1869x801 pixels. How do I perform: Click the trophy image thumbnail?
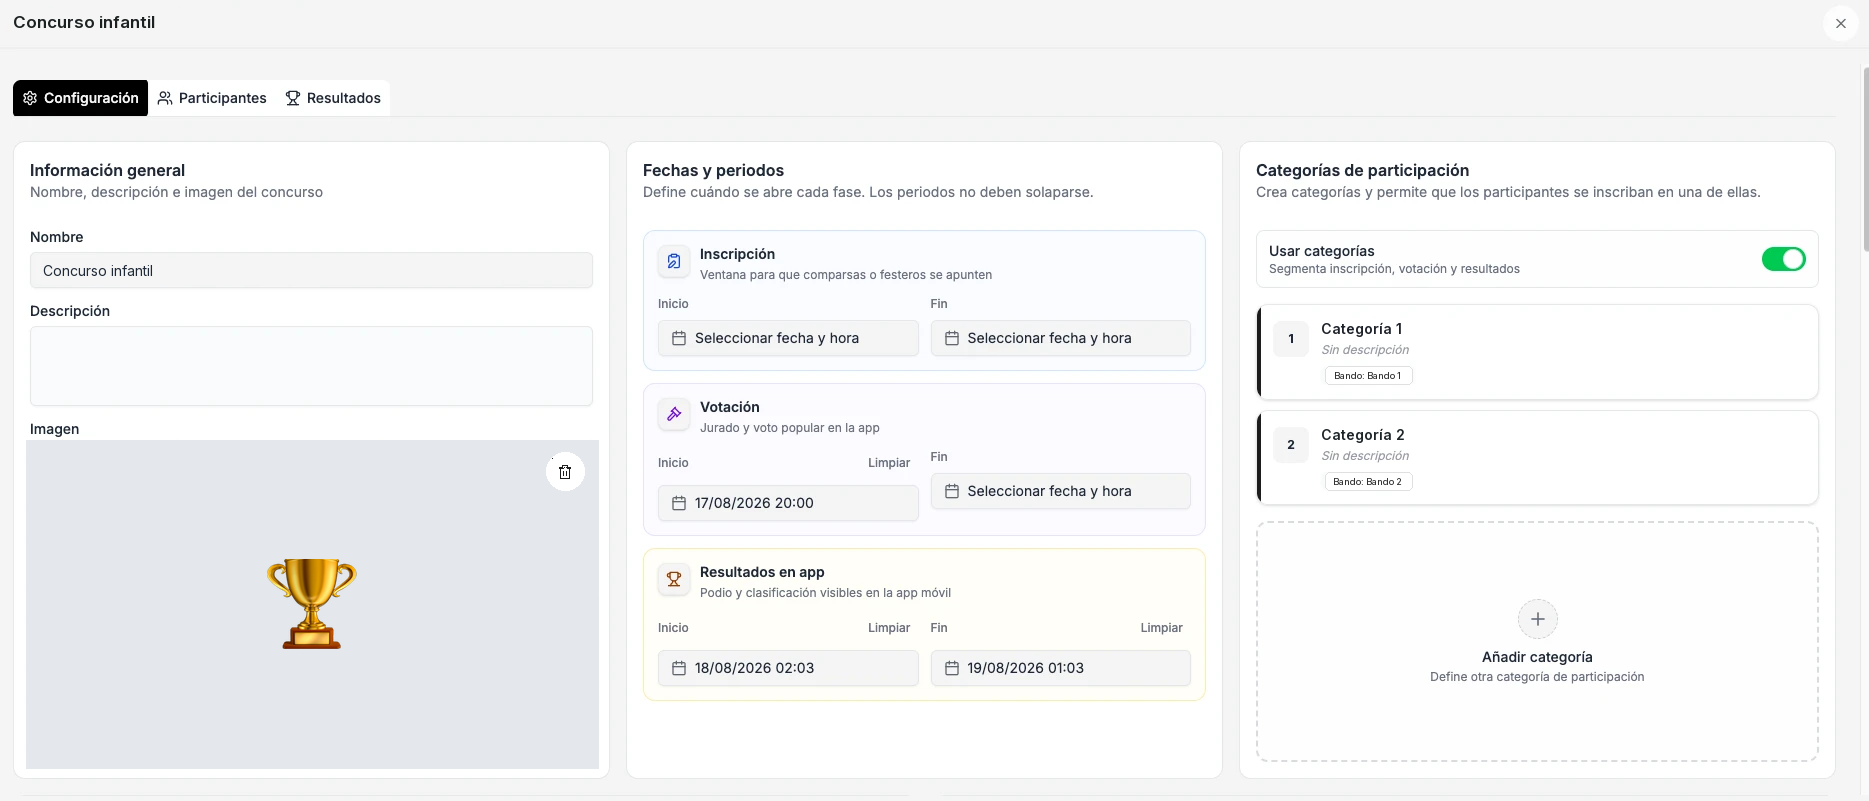(312, 604)
